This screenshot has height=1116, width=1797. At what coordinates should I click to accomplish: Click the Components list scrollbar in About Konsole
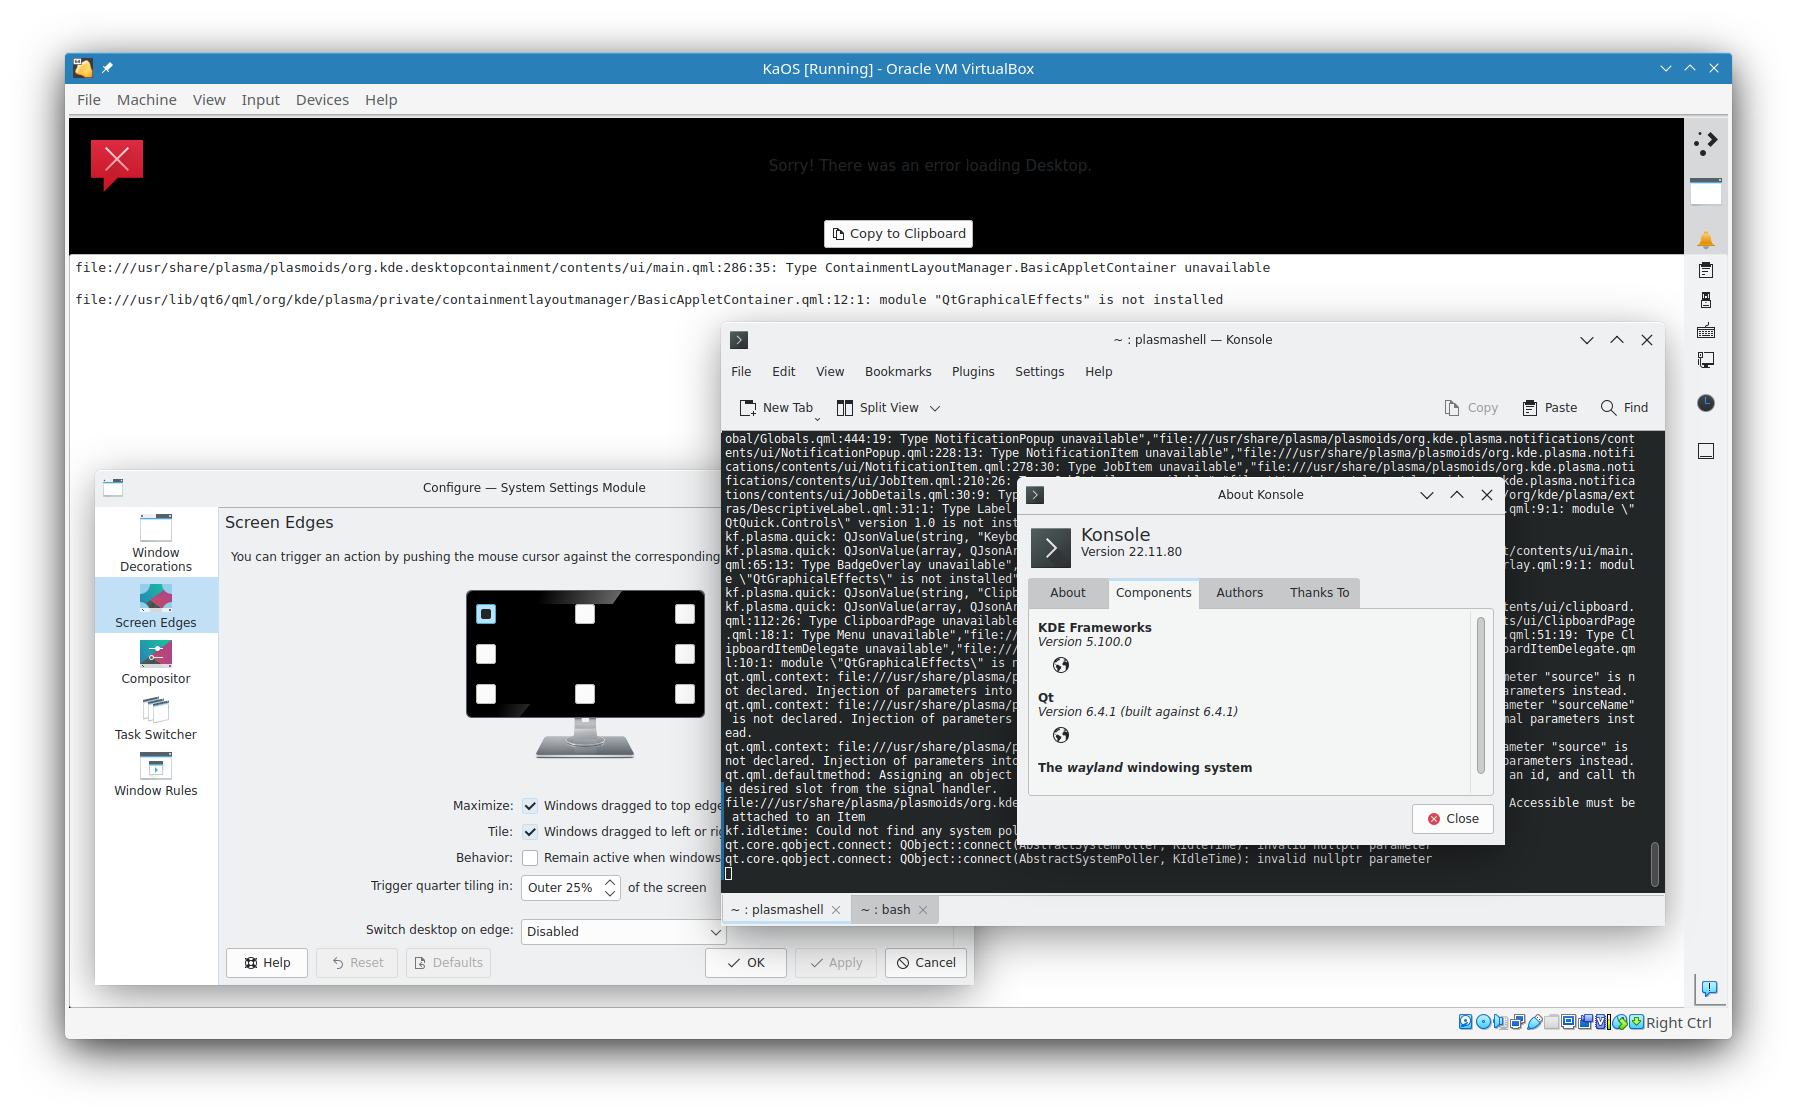tap(1481, 695)
